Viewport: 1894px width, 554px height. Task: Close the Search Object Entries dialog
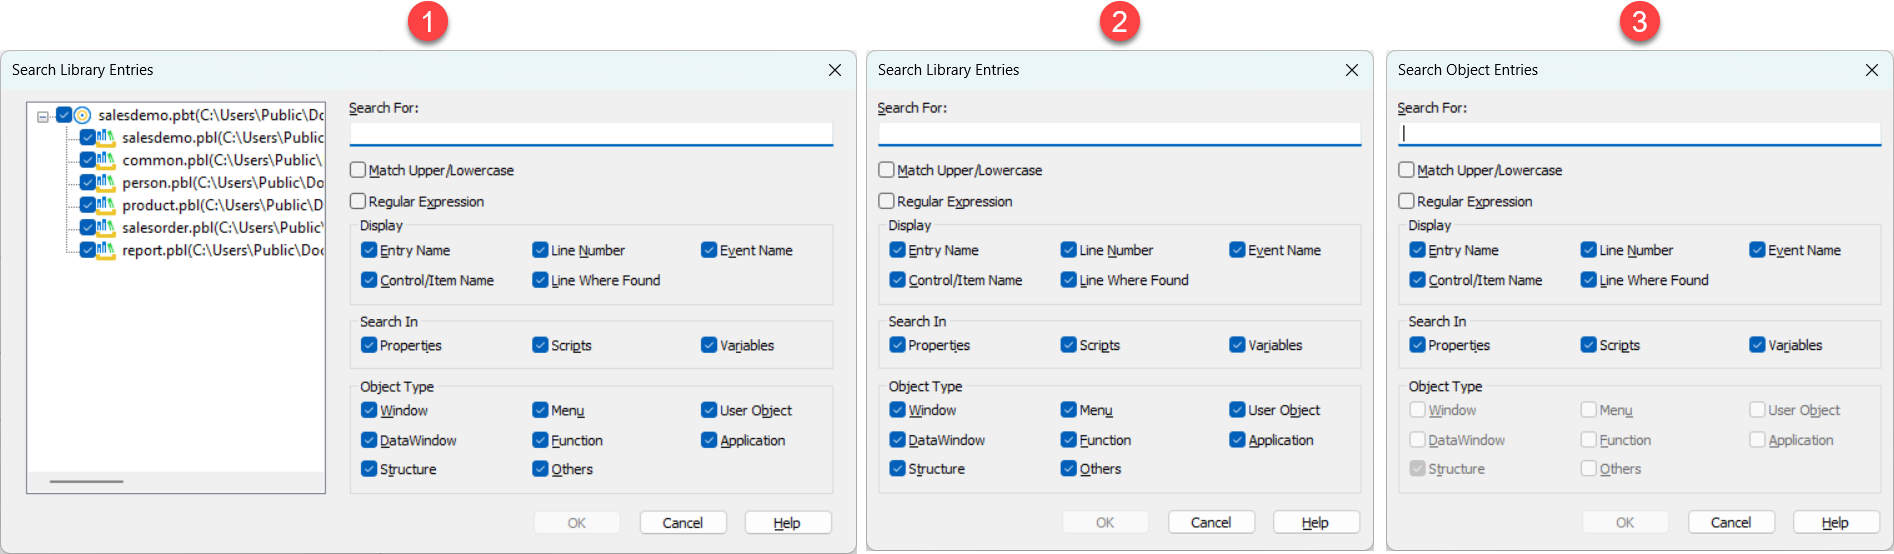pyautogui.click(x=1871, y=70)
